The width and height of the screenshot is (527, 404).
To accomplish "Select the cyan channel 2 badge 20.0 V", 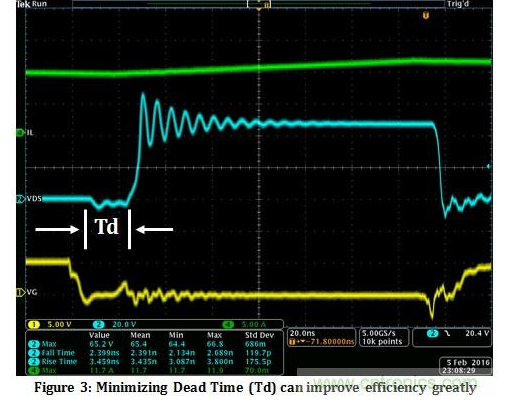I will (x=115, y=325).
